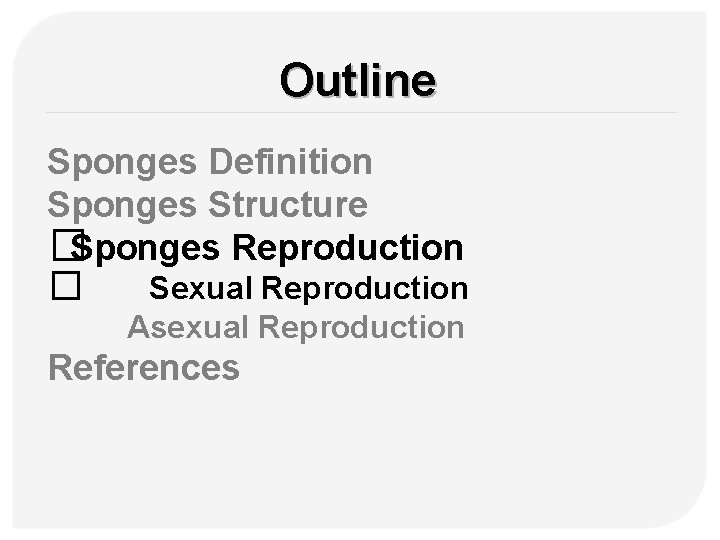
Task: Click the word Structure in the second line
Action: (287, 204)
